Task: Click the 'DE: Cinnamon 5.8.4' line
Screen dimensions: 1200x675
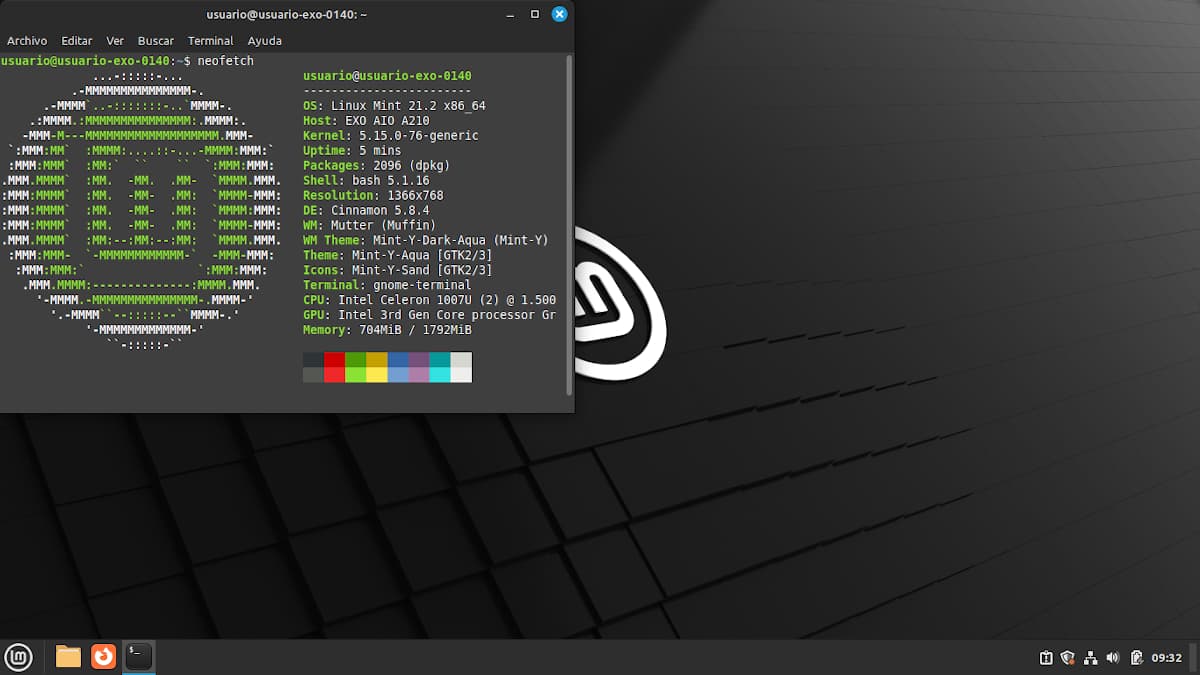Action: [x=366, y=211]
